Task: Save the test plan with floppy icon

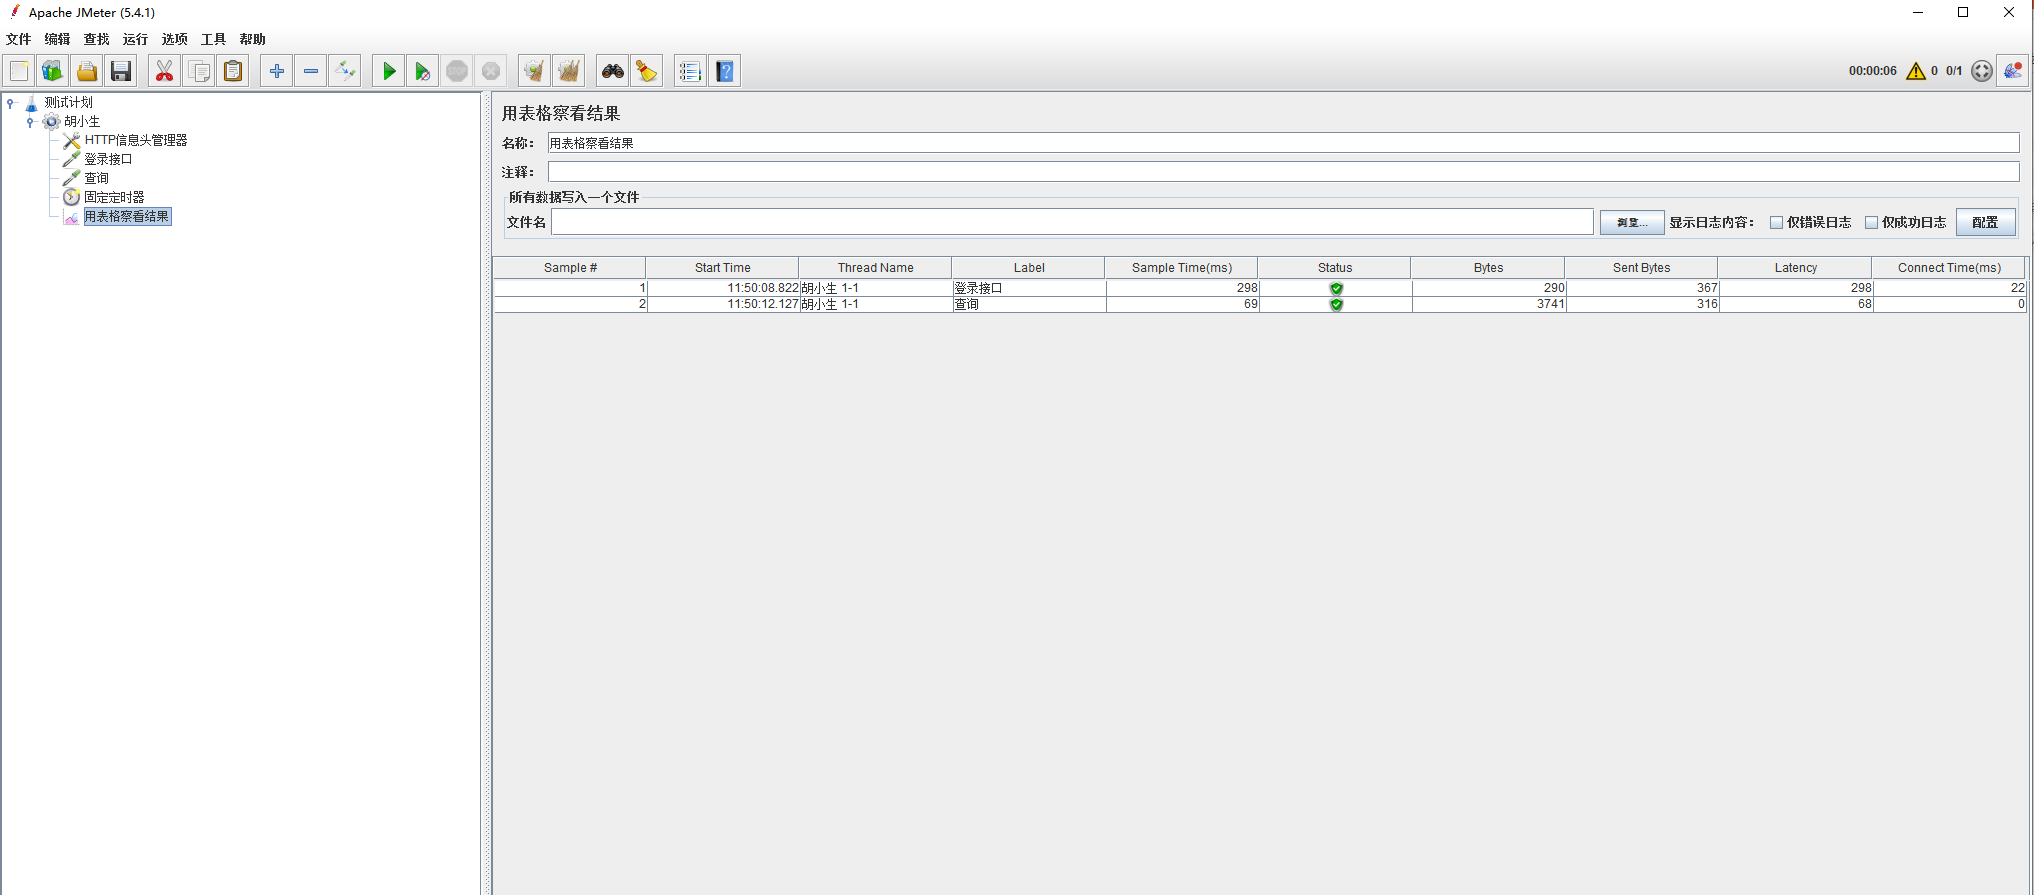Action: pyautogui.click(x=121, y=71)
